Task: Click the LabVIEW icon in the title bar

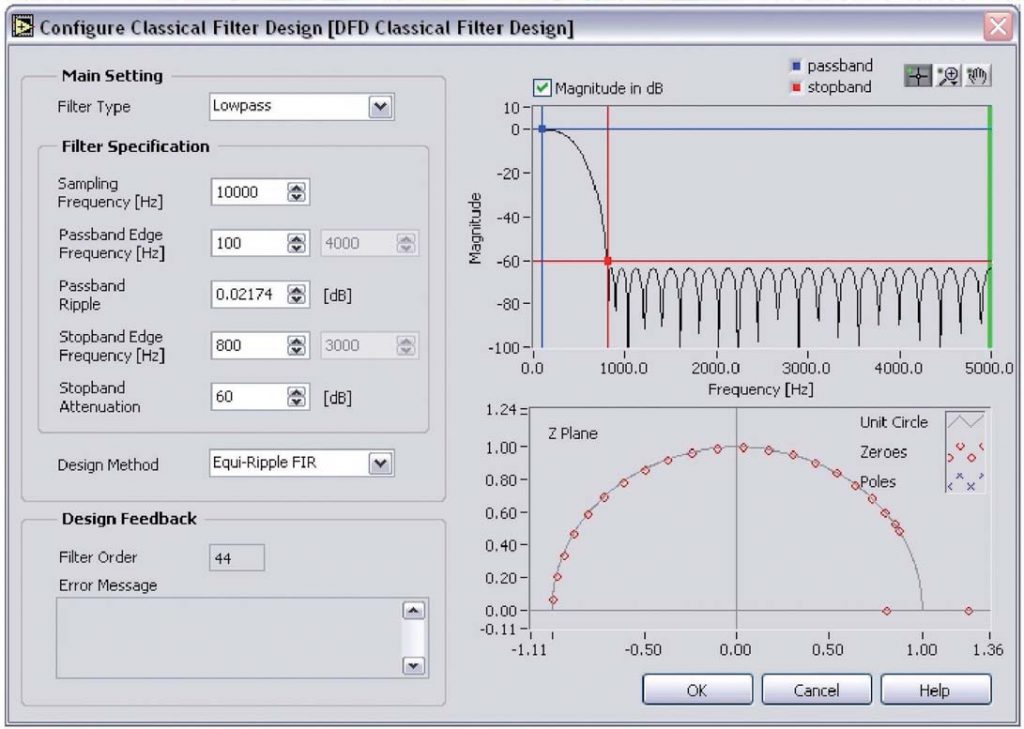Action: pyautogui.click(x=20, y=28)
